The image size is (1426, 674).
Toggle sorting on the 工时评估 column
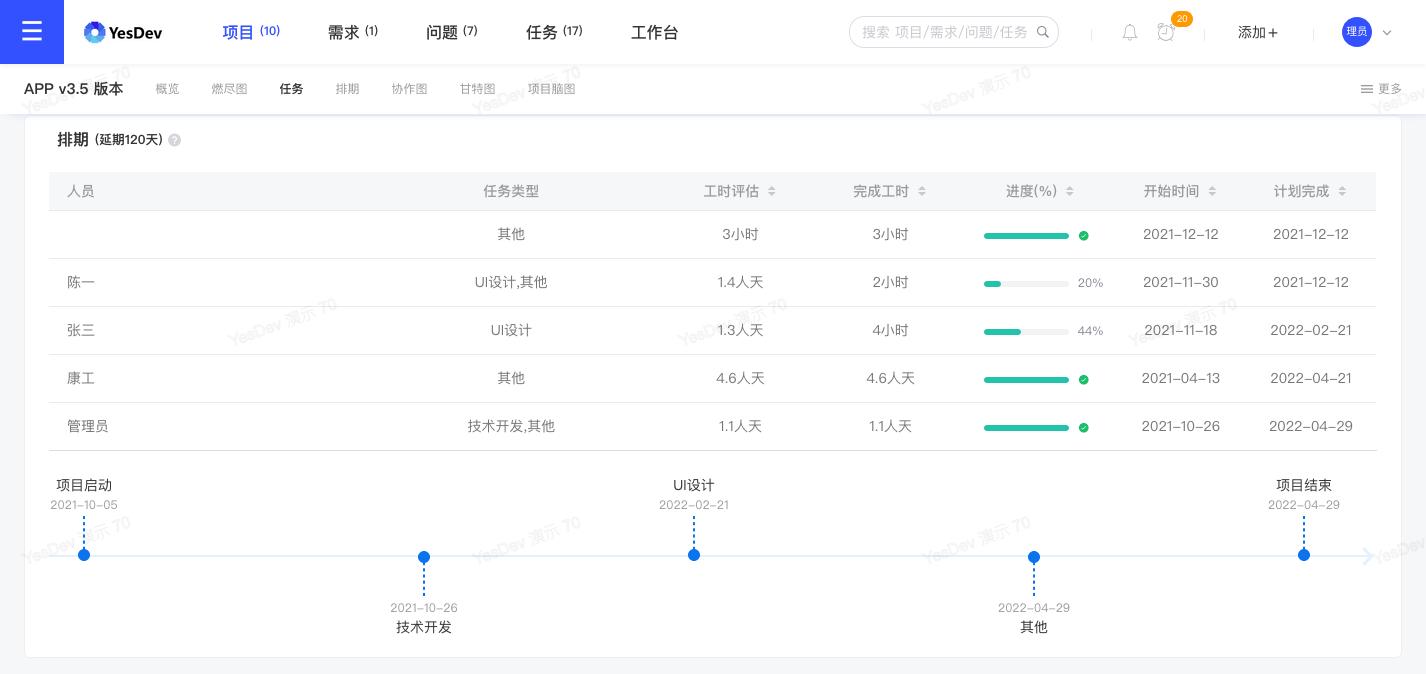(771, 191)
